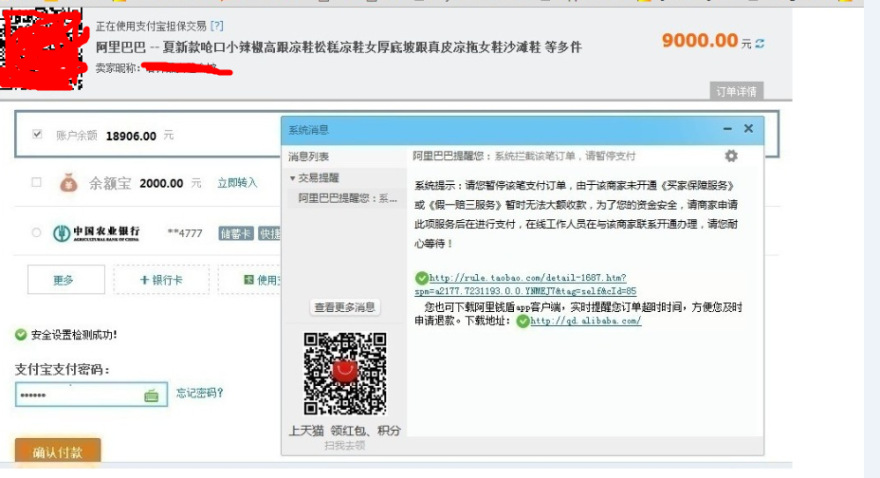This screenshot has width=880, height=478.
Task: Open the 订单详情 order details tab
Action: tap(737, 91)
